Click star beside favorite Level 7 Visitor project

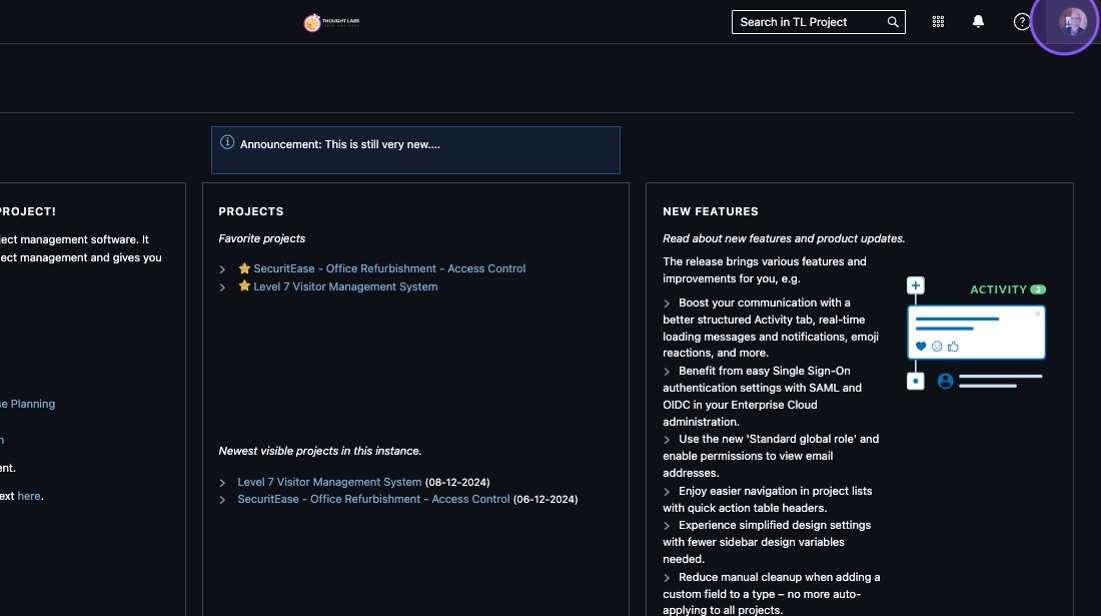click(x=244, y=287)
